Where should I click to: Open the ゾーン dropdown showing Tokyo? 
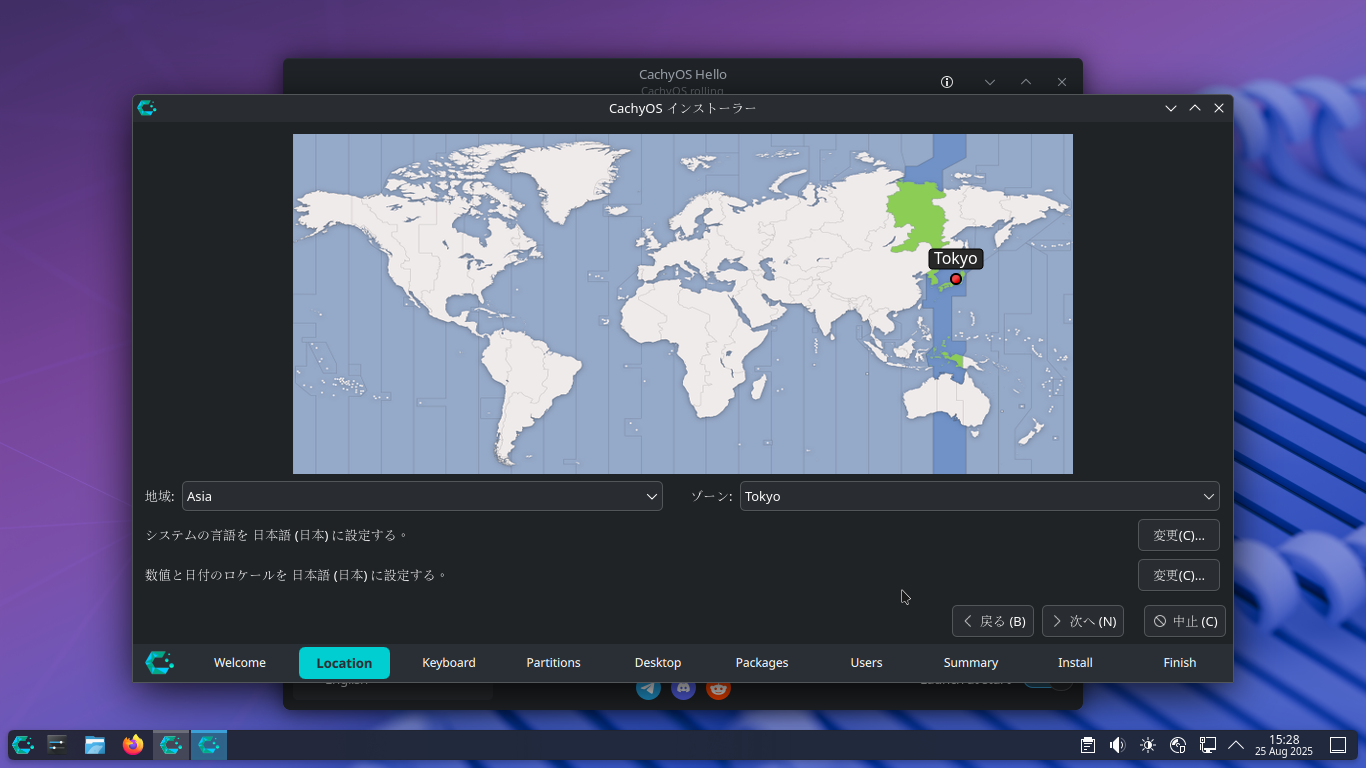click(980, 496)
